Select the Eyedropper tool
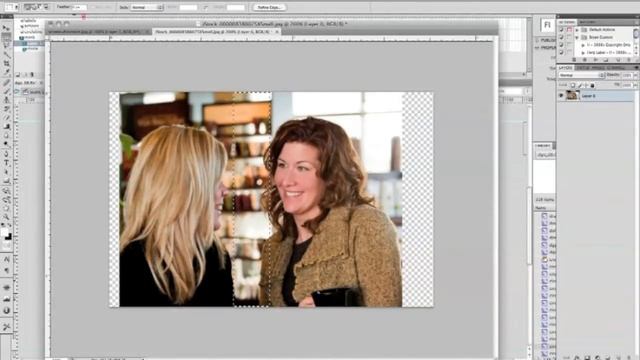The height and width of the screenshot is (360, 640). point(6,73)
